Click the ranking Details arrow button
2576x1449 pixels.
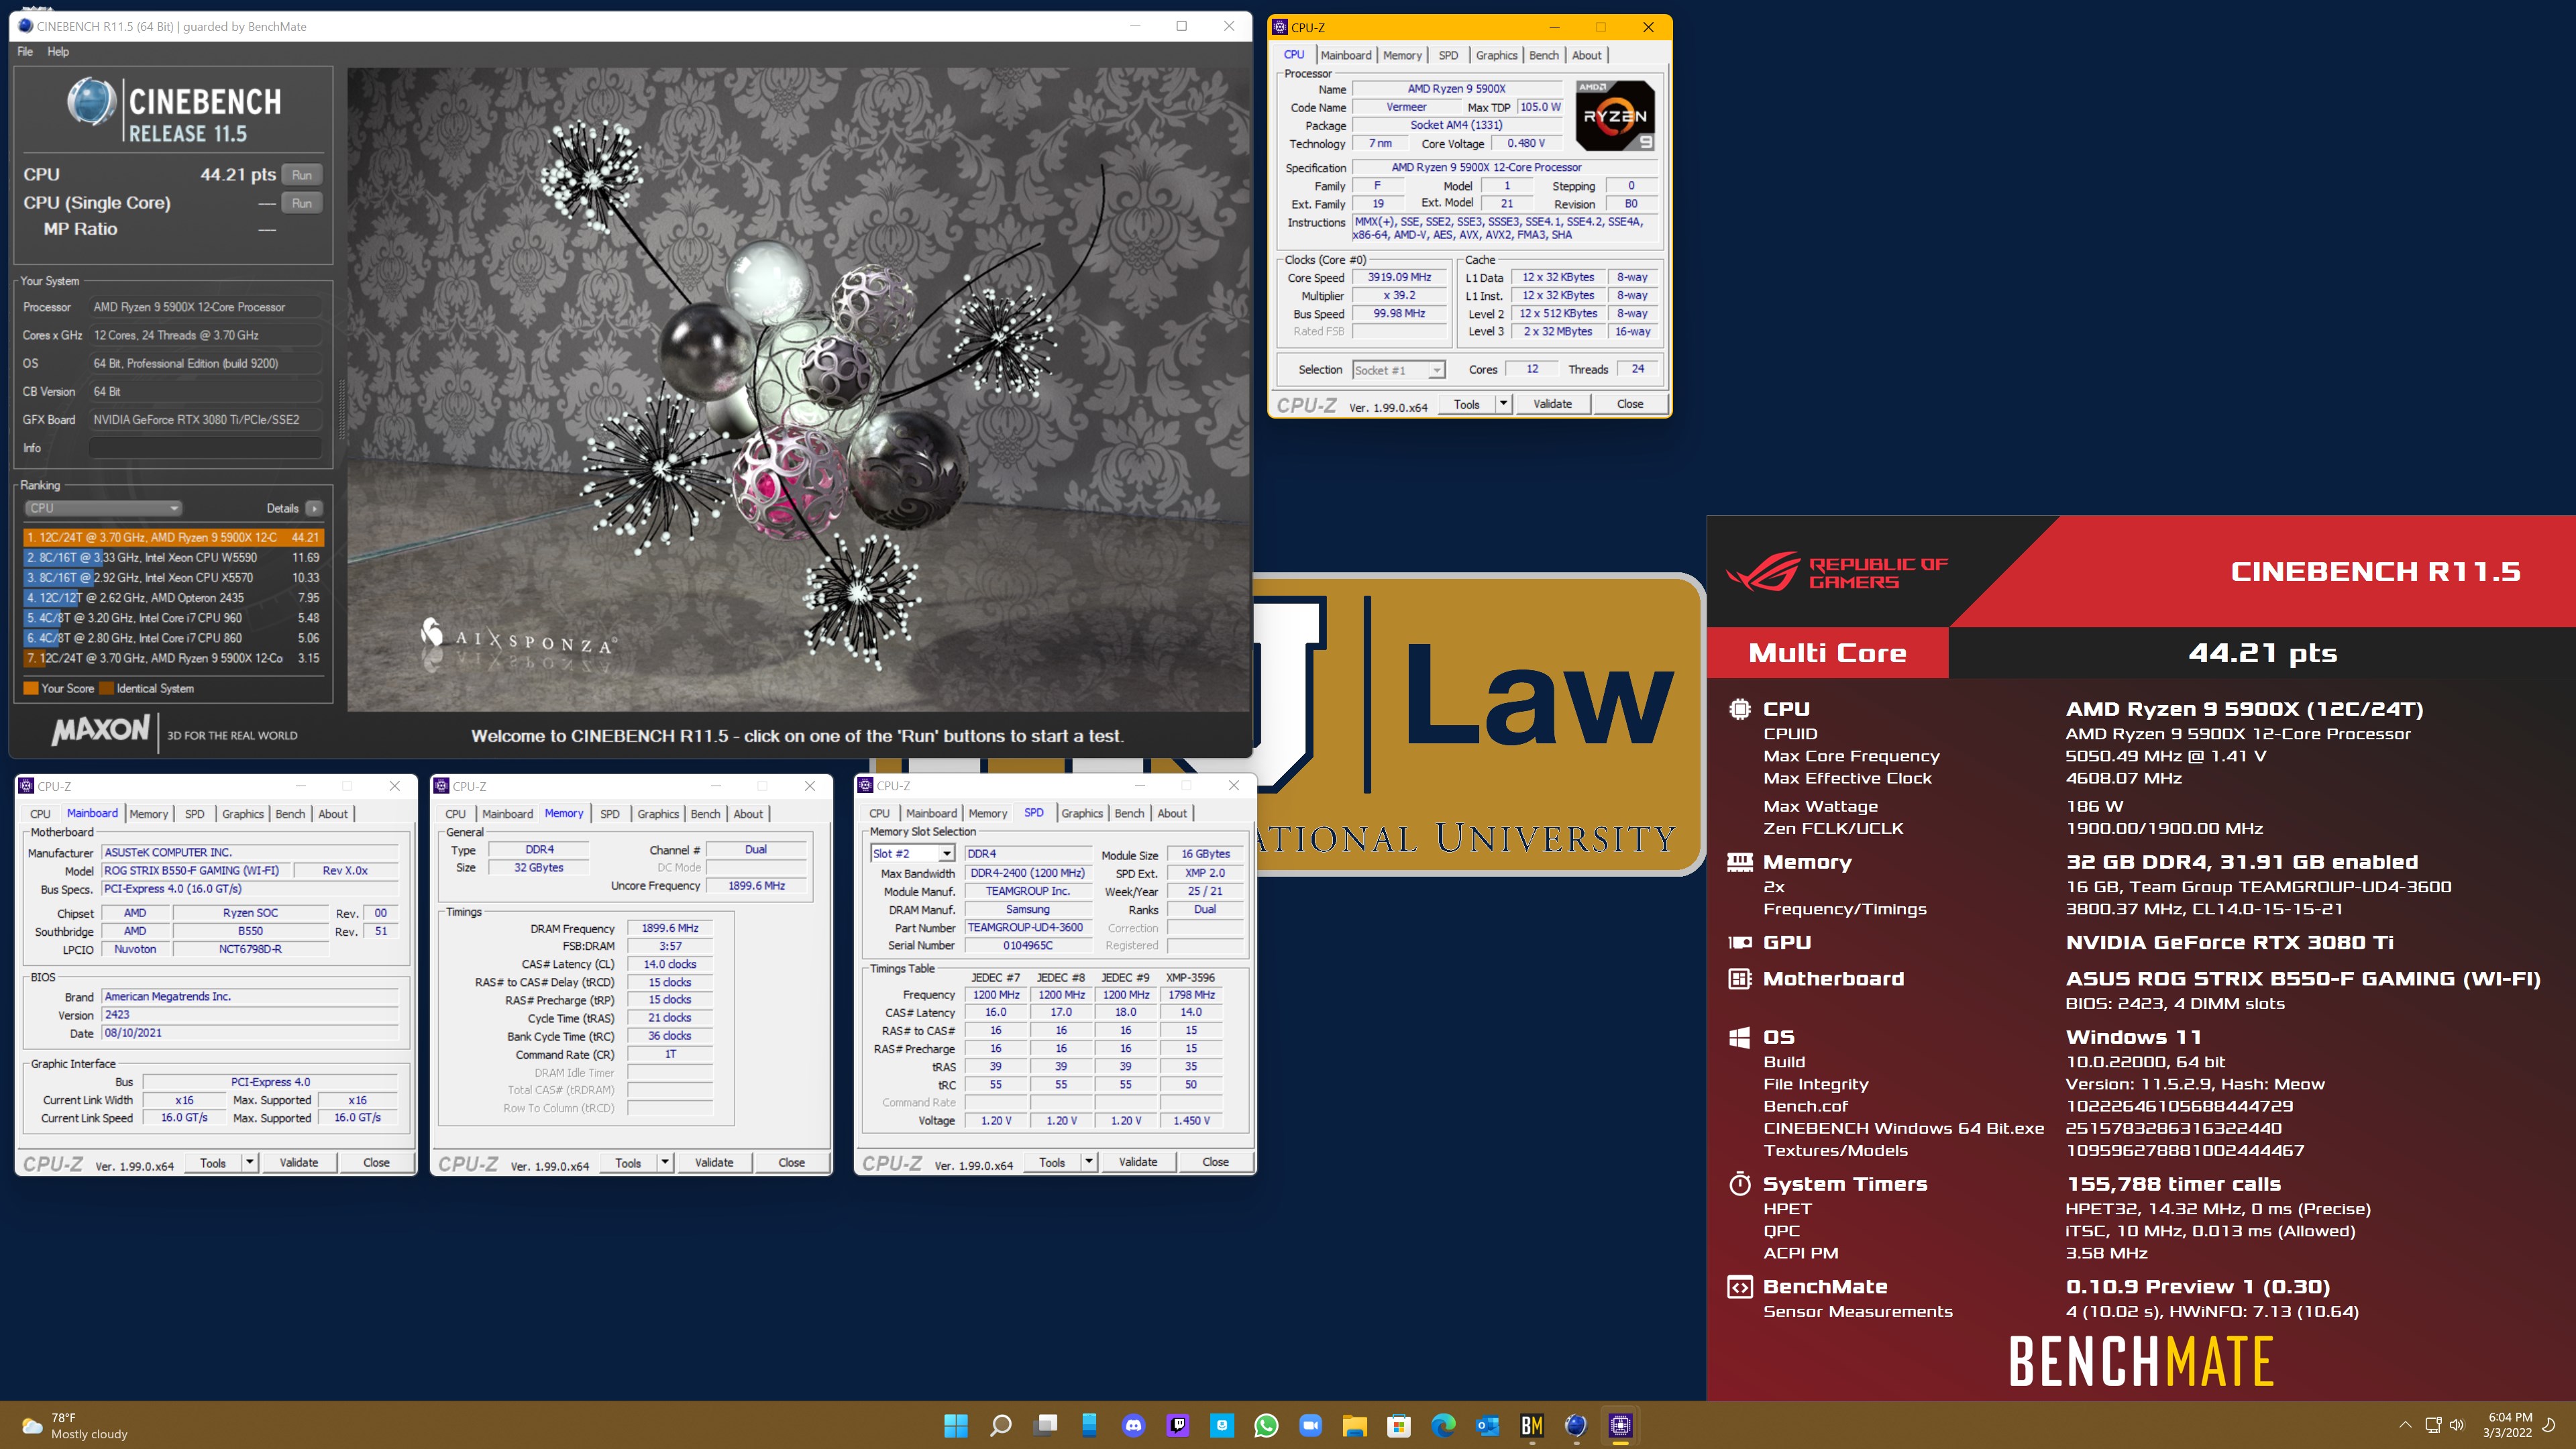[314, 508]
